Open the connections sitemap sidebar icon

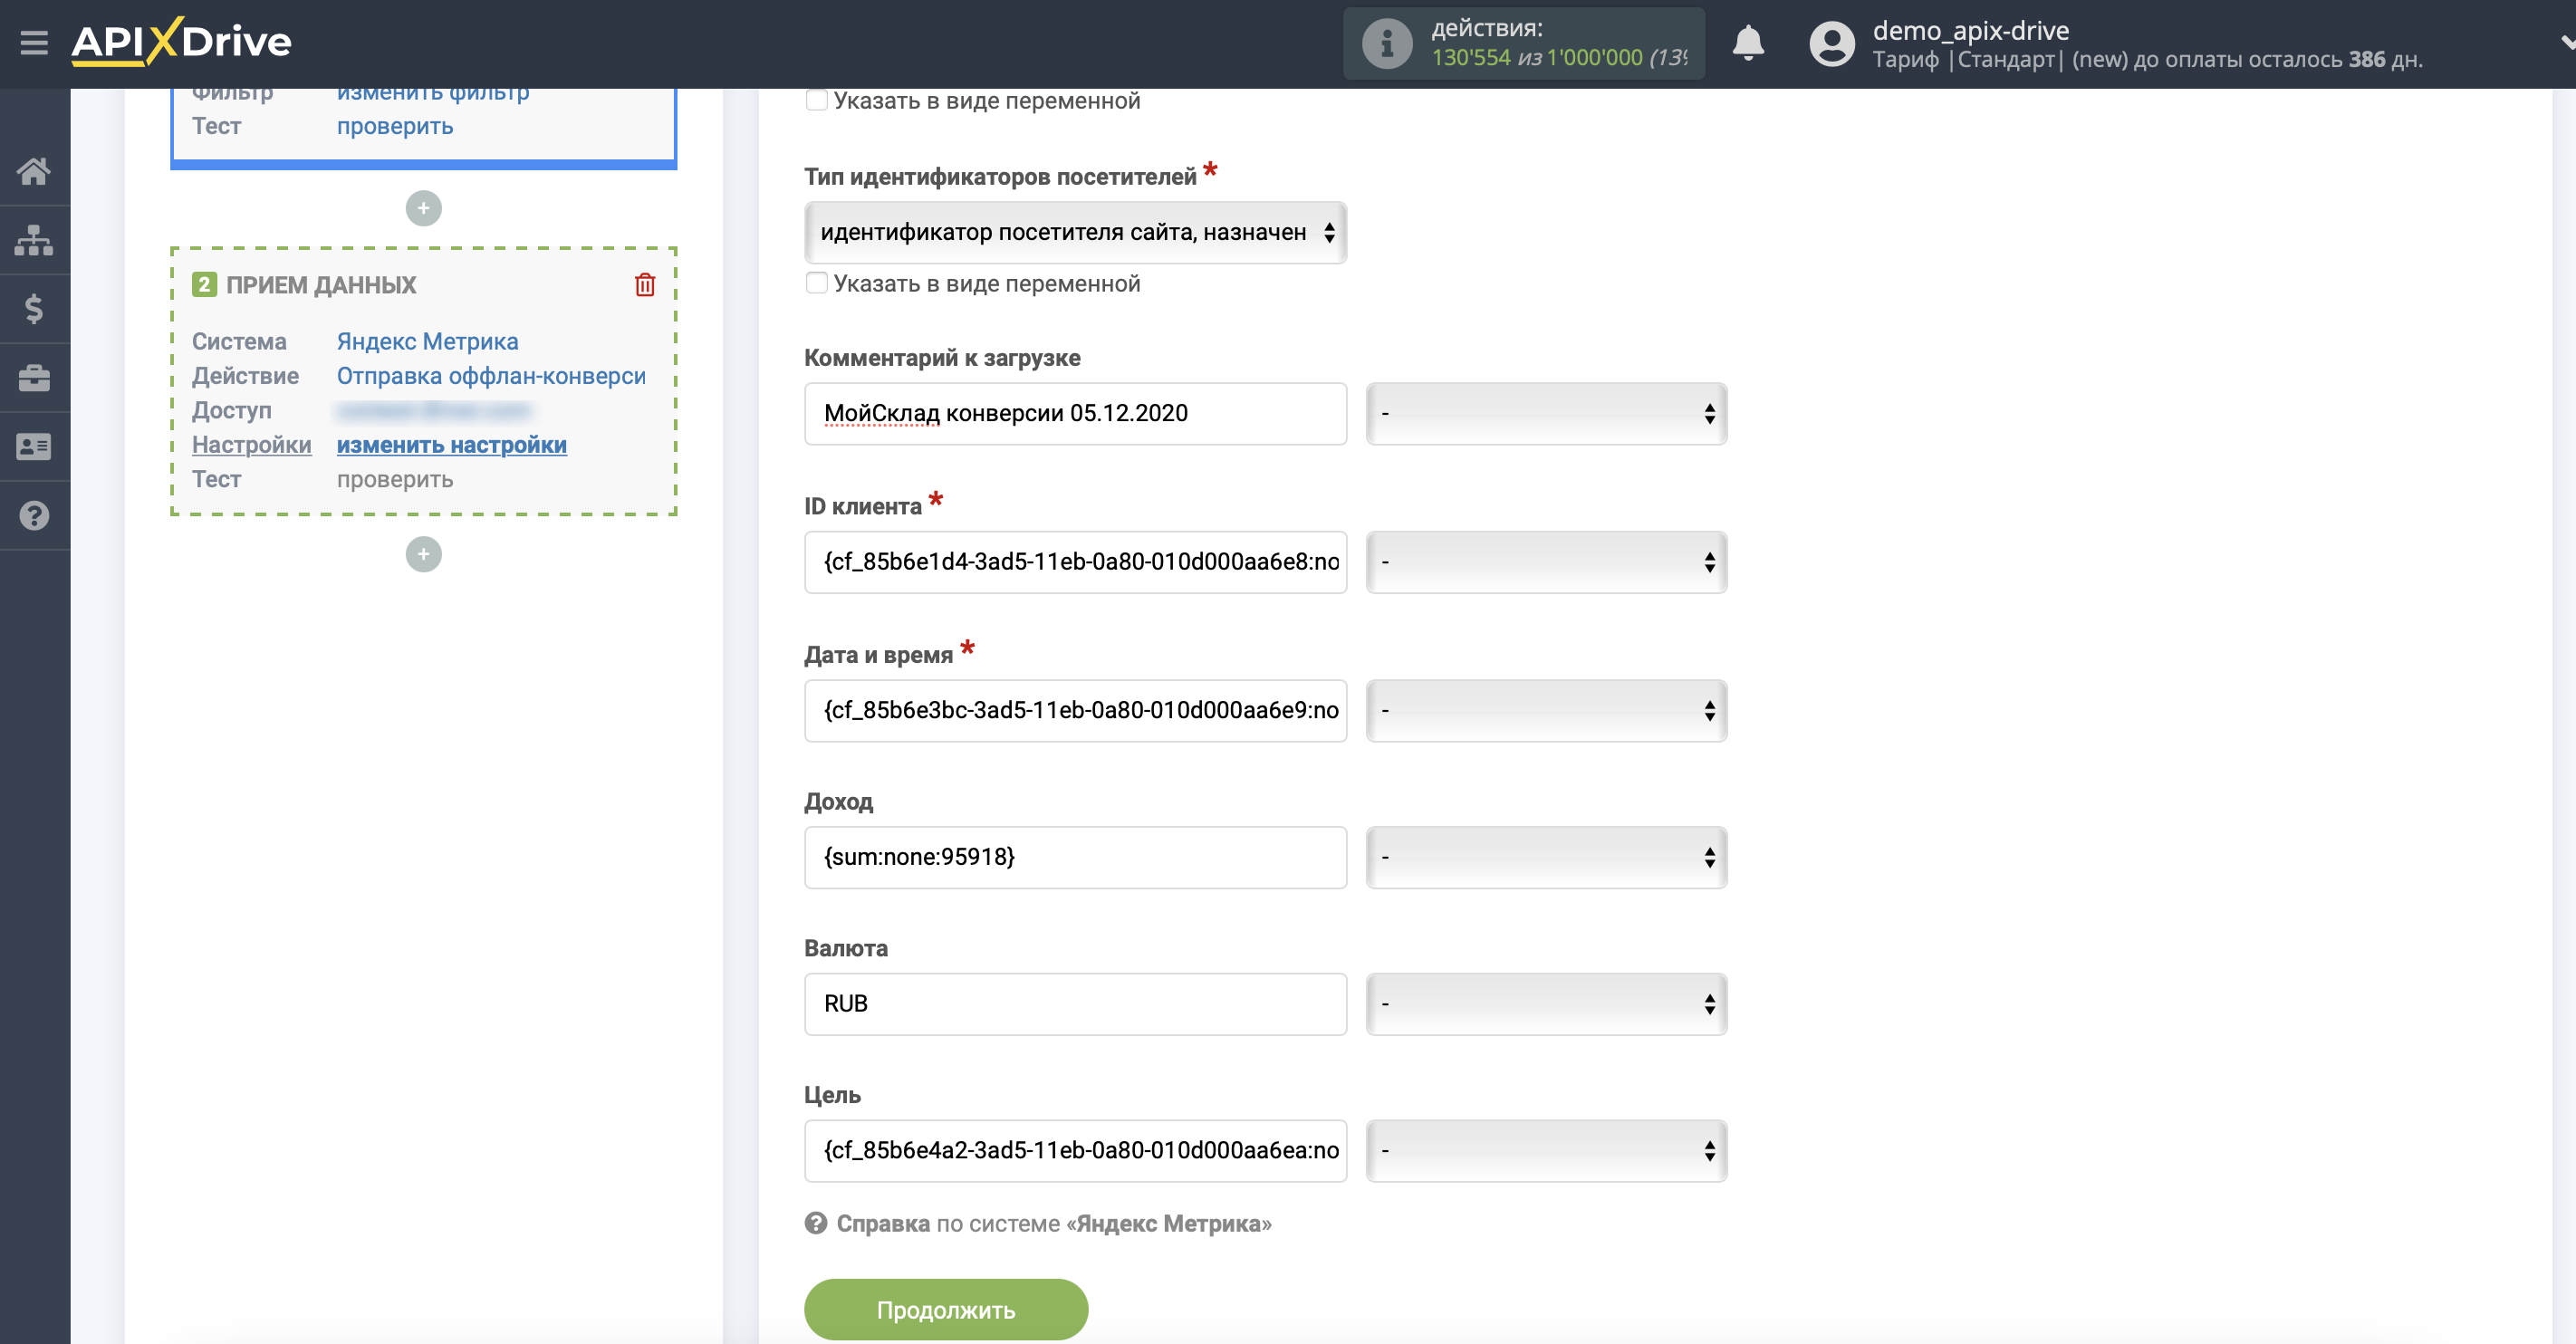click(x=34, y=240)
